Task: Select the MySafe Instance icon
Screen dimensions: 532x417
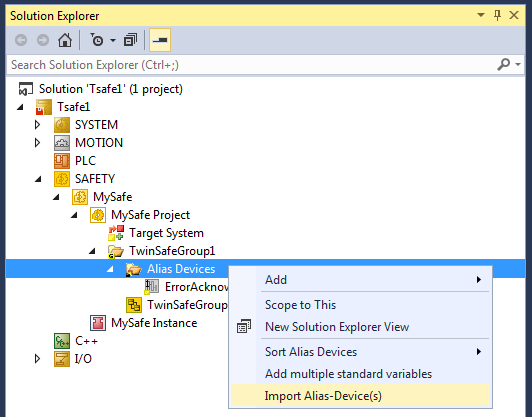Action: tap(98, 323)
